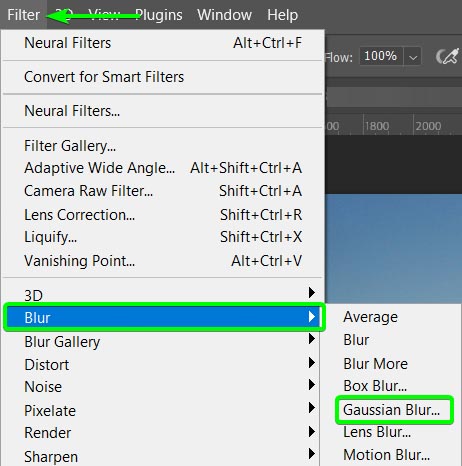Image resolution: width=462 pixels, height=466 pixels.
Task: Open the Filter menu
Action: click(x=23, y=15)
